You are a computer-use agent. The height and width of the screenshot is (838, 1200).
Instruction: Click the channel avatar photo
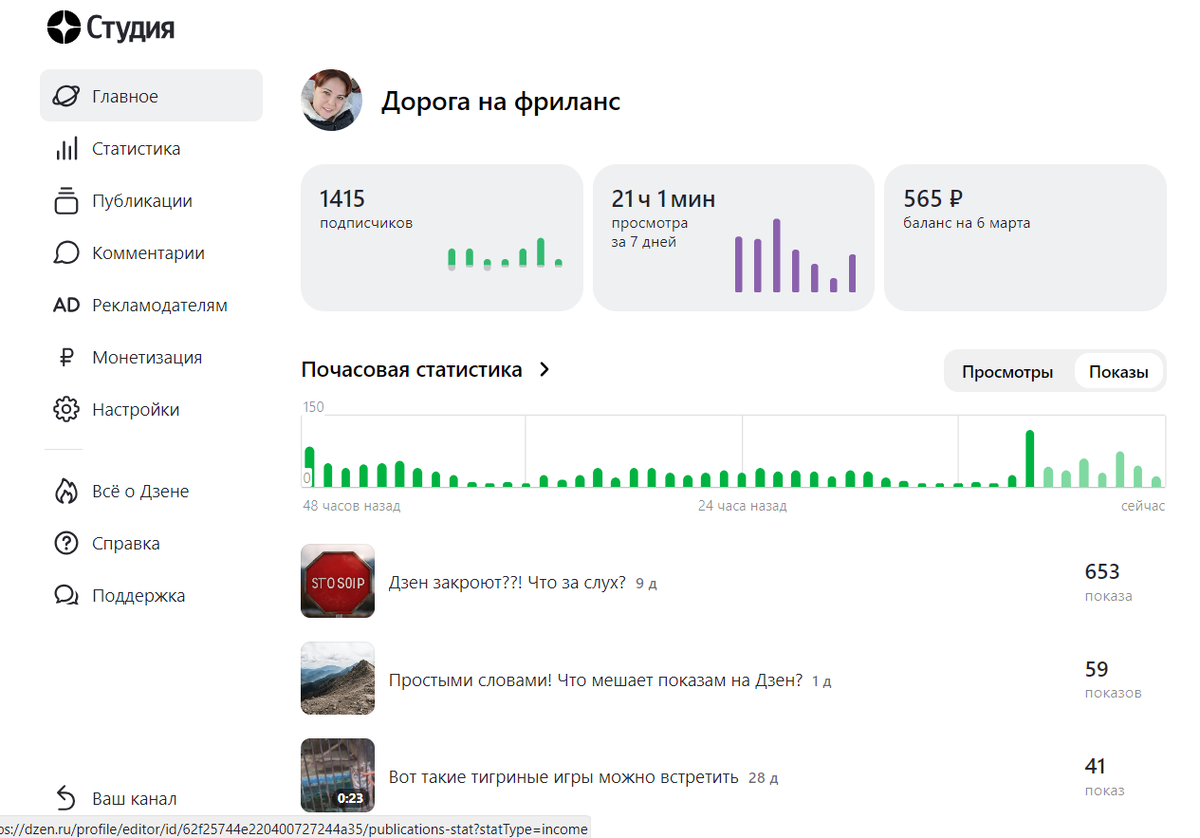331,100
